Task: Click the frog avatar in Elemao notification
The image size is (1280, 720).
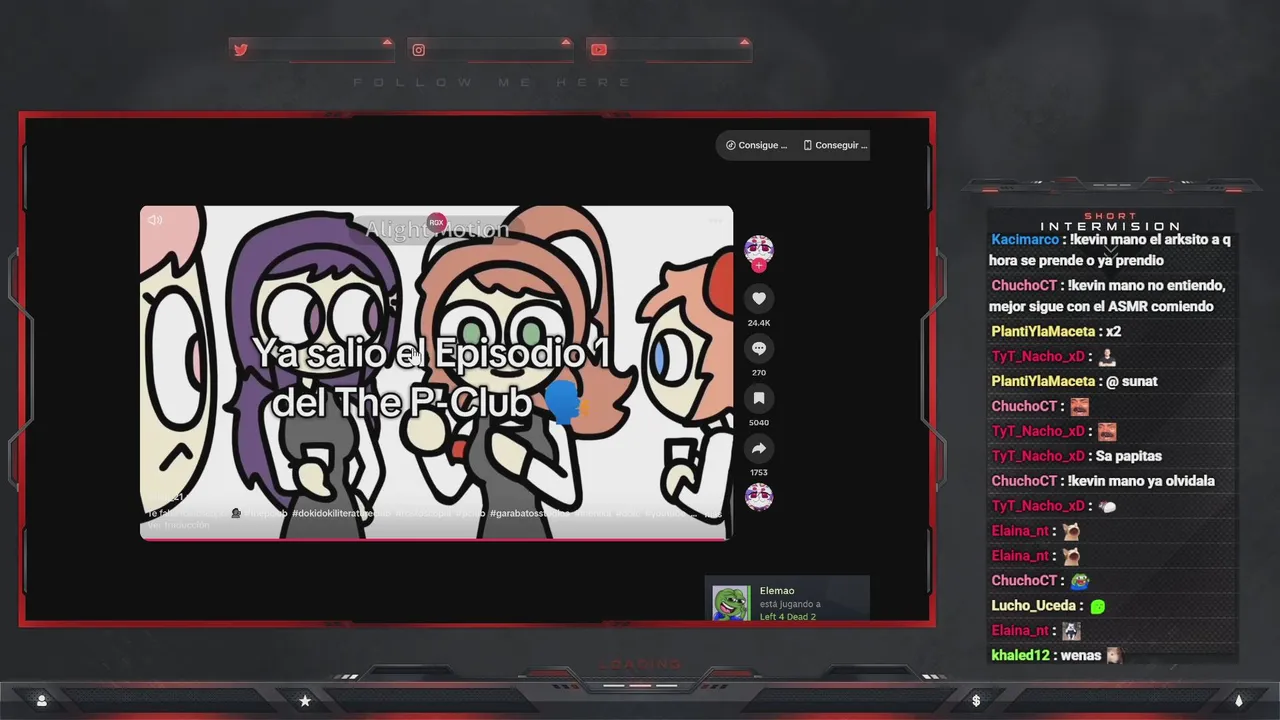Action: point(731,604)
